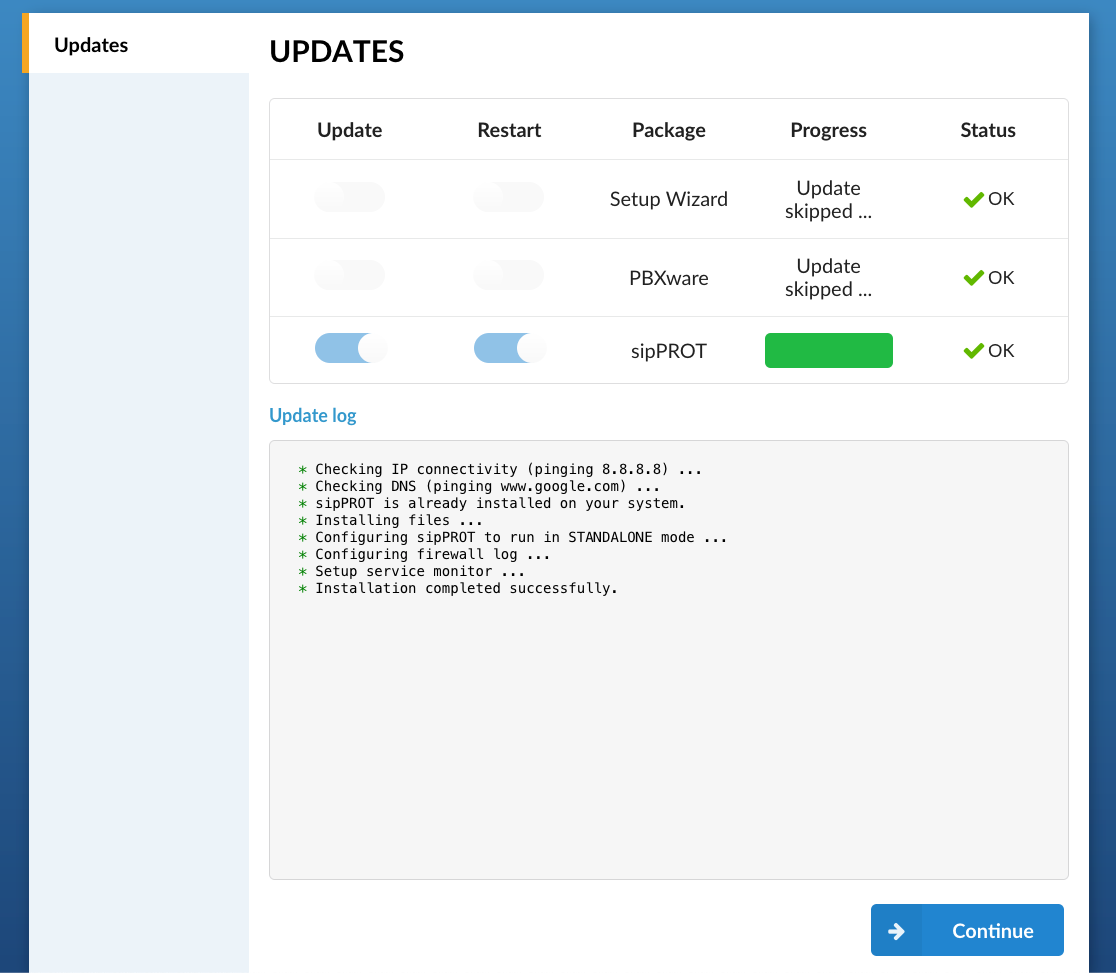Click PBXware's "Update skipped" progress text

coord(828,278)
